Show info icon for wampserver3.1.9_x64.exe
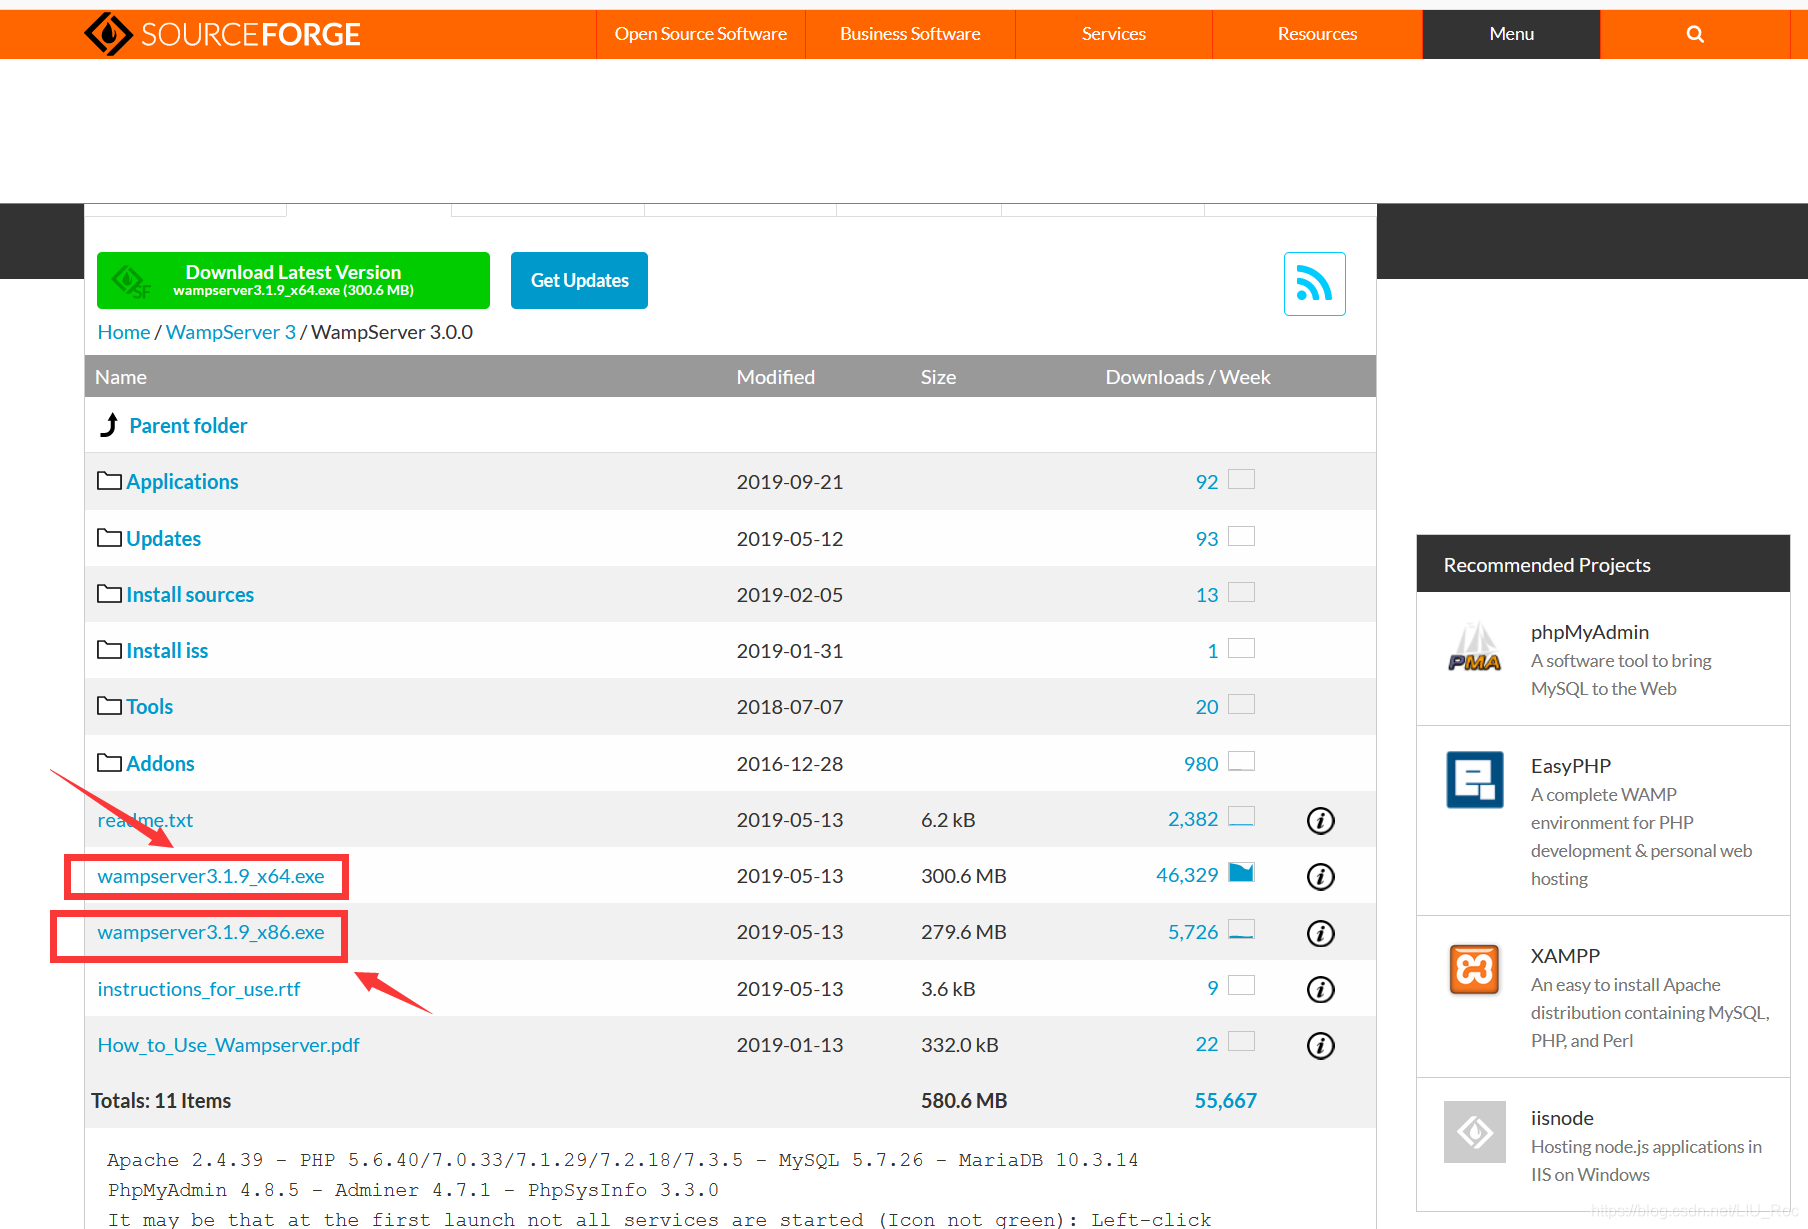 pyautogui.click(x=1320, y=876)
